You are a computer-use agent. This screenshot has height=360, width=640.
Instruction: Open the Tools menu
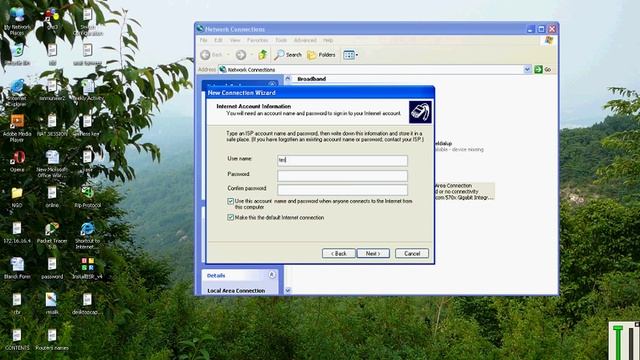pos(281,40)
